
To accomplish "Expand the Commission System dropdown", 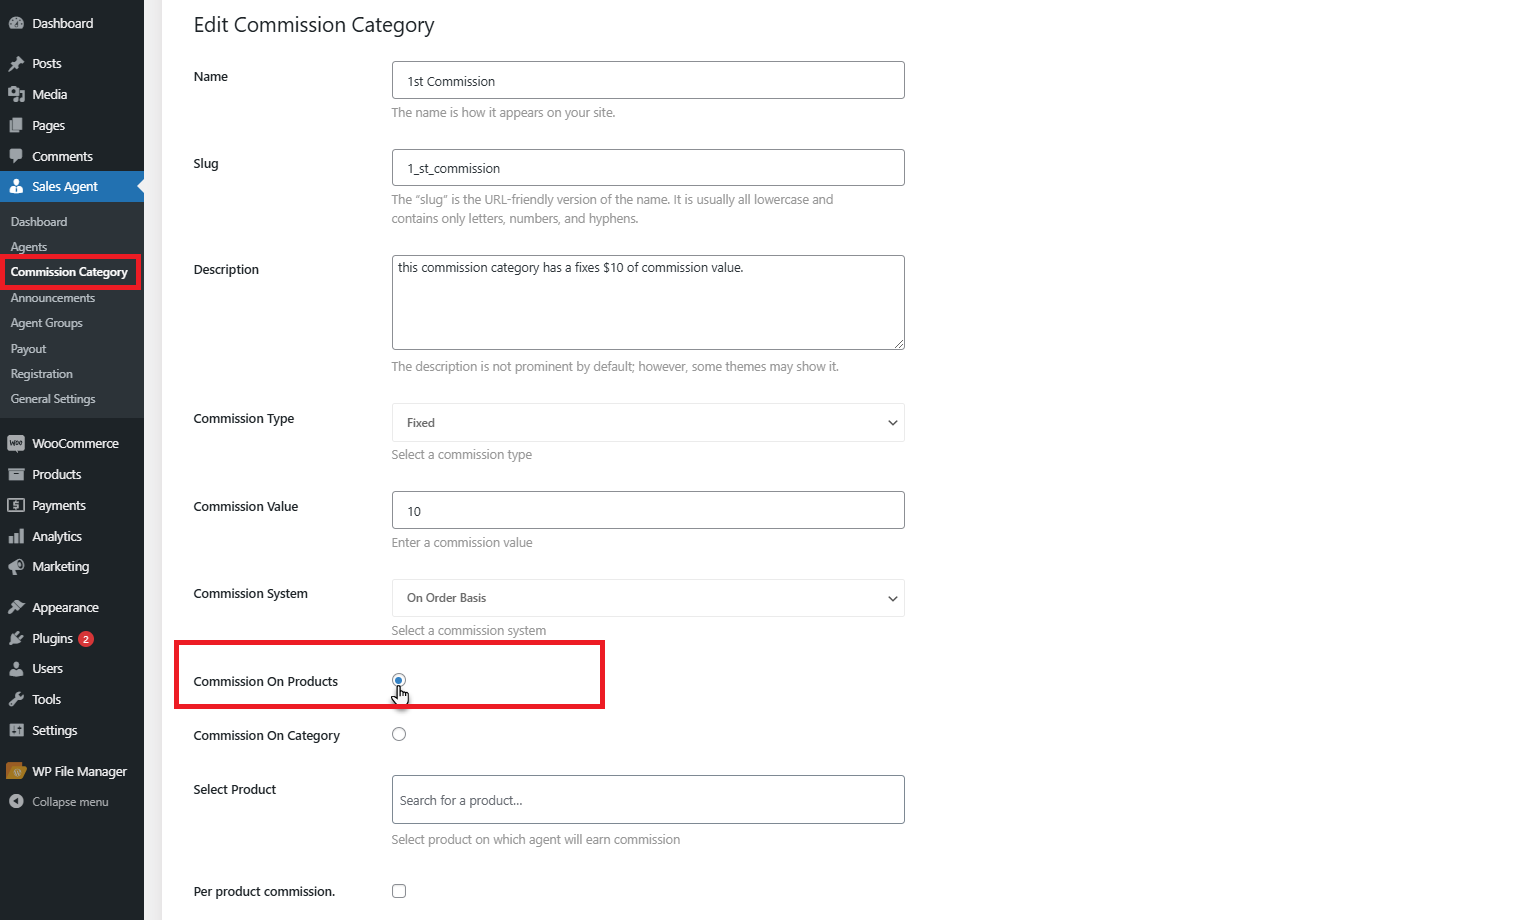I will [648, 598].
